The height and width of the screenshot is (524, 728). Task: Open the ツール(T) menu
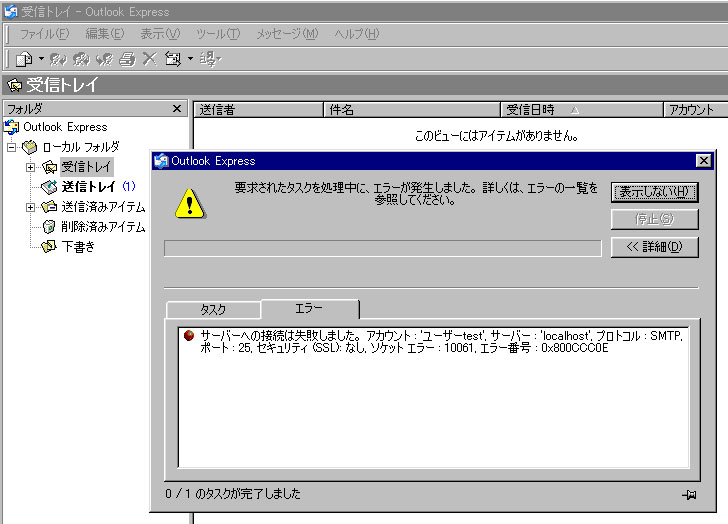click(218, 33)
